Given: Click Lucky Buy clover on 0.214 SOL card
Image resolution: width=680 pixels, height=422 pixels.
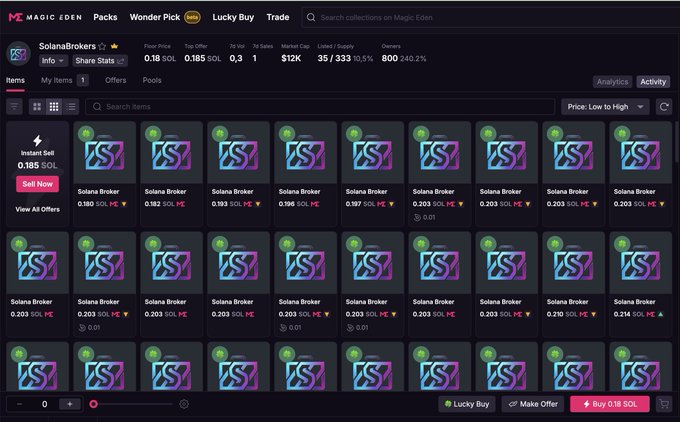Looking at the screenshot, I should point(622,244).
